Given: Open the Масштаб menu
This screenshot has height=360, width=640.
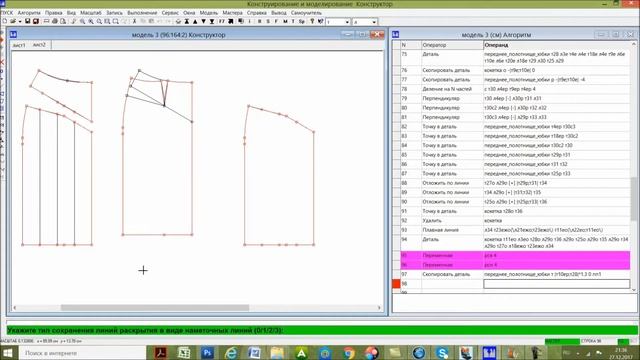Looking at the screenshot, I should pyautogui.click(x=91, y=13).
